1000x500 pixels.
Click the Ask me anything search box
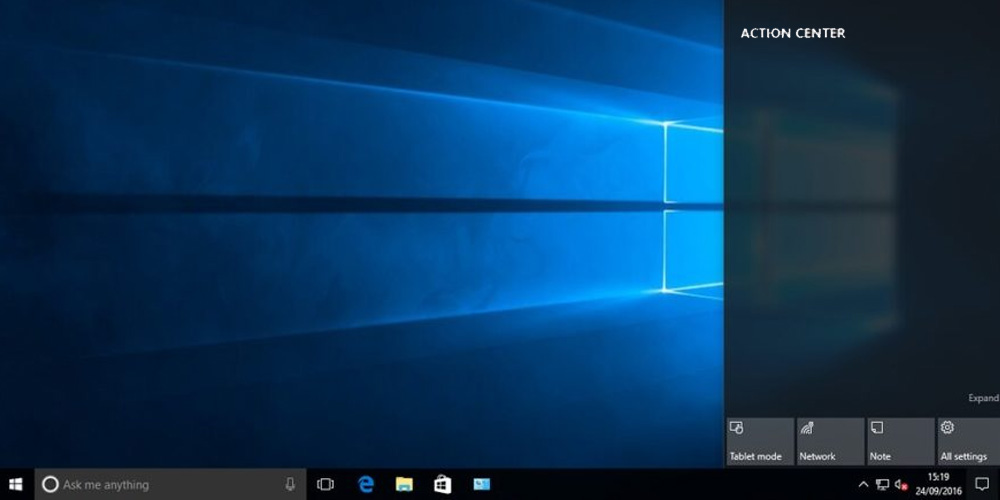click(170, 485)
